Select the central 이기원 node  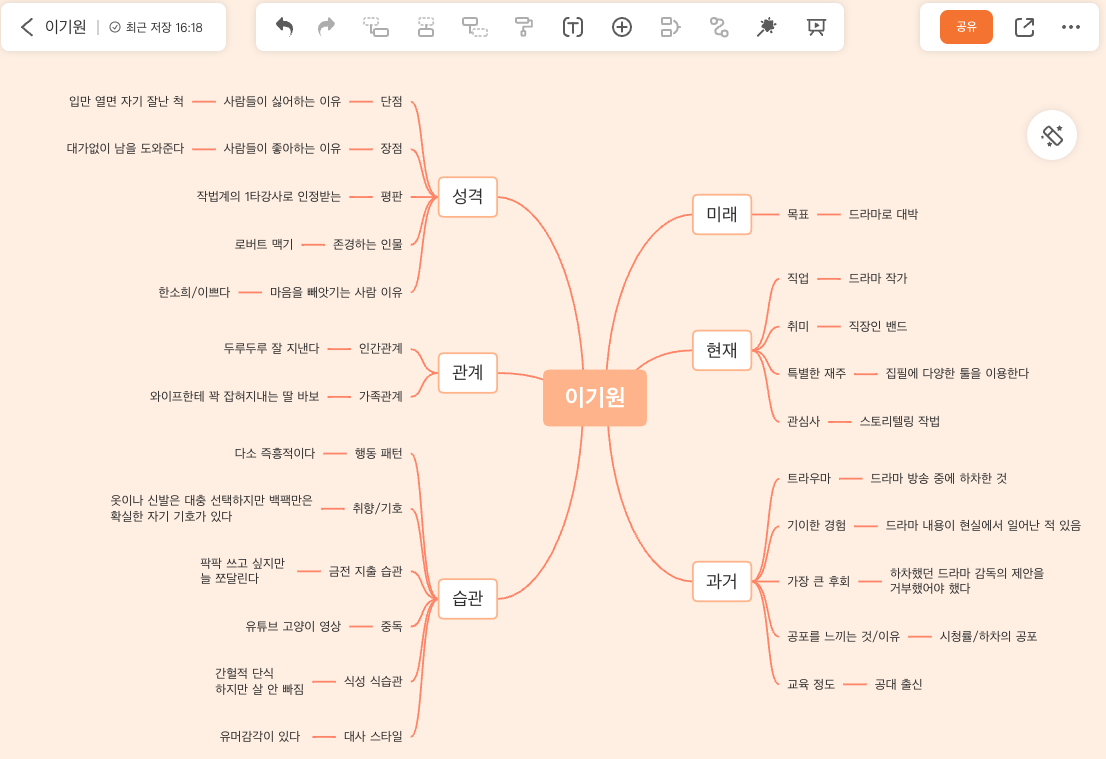tap(595, 397)
